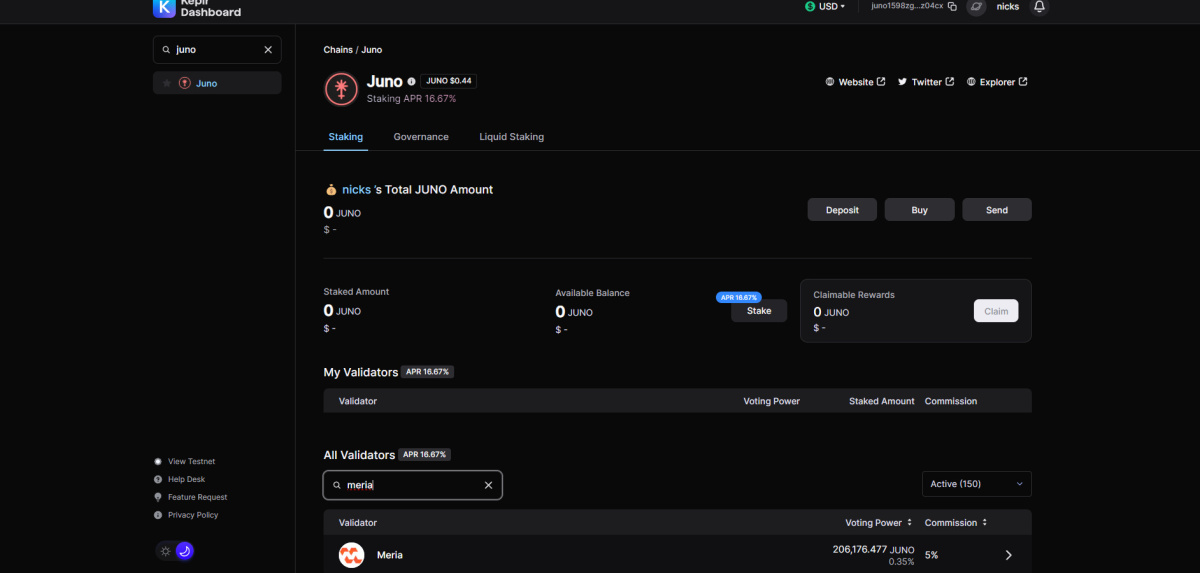This screenshot has height=573, width=1200.
Task: Click the Buy button
Action: [x=920, y=210]
